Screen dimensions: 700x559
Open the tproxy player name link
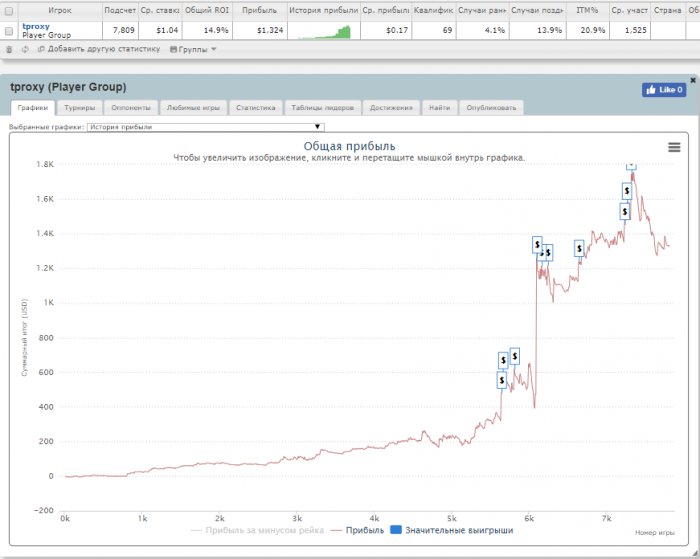[36, 26]
